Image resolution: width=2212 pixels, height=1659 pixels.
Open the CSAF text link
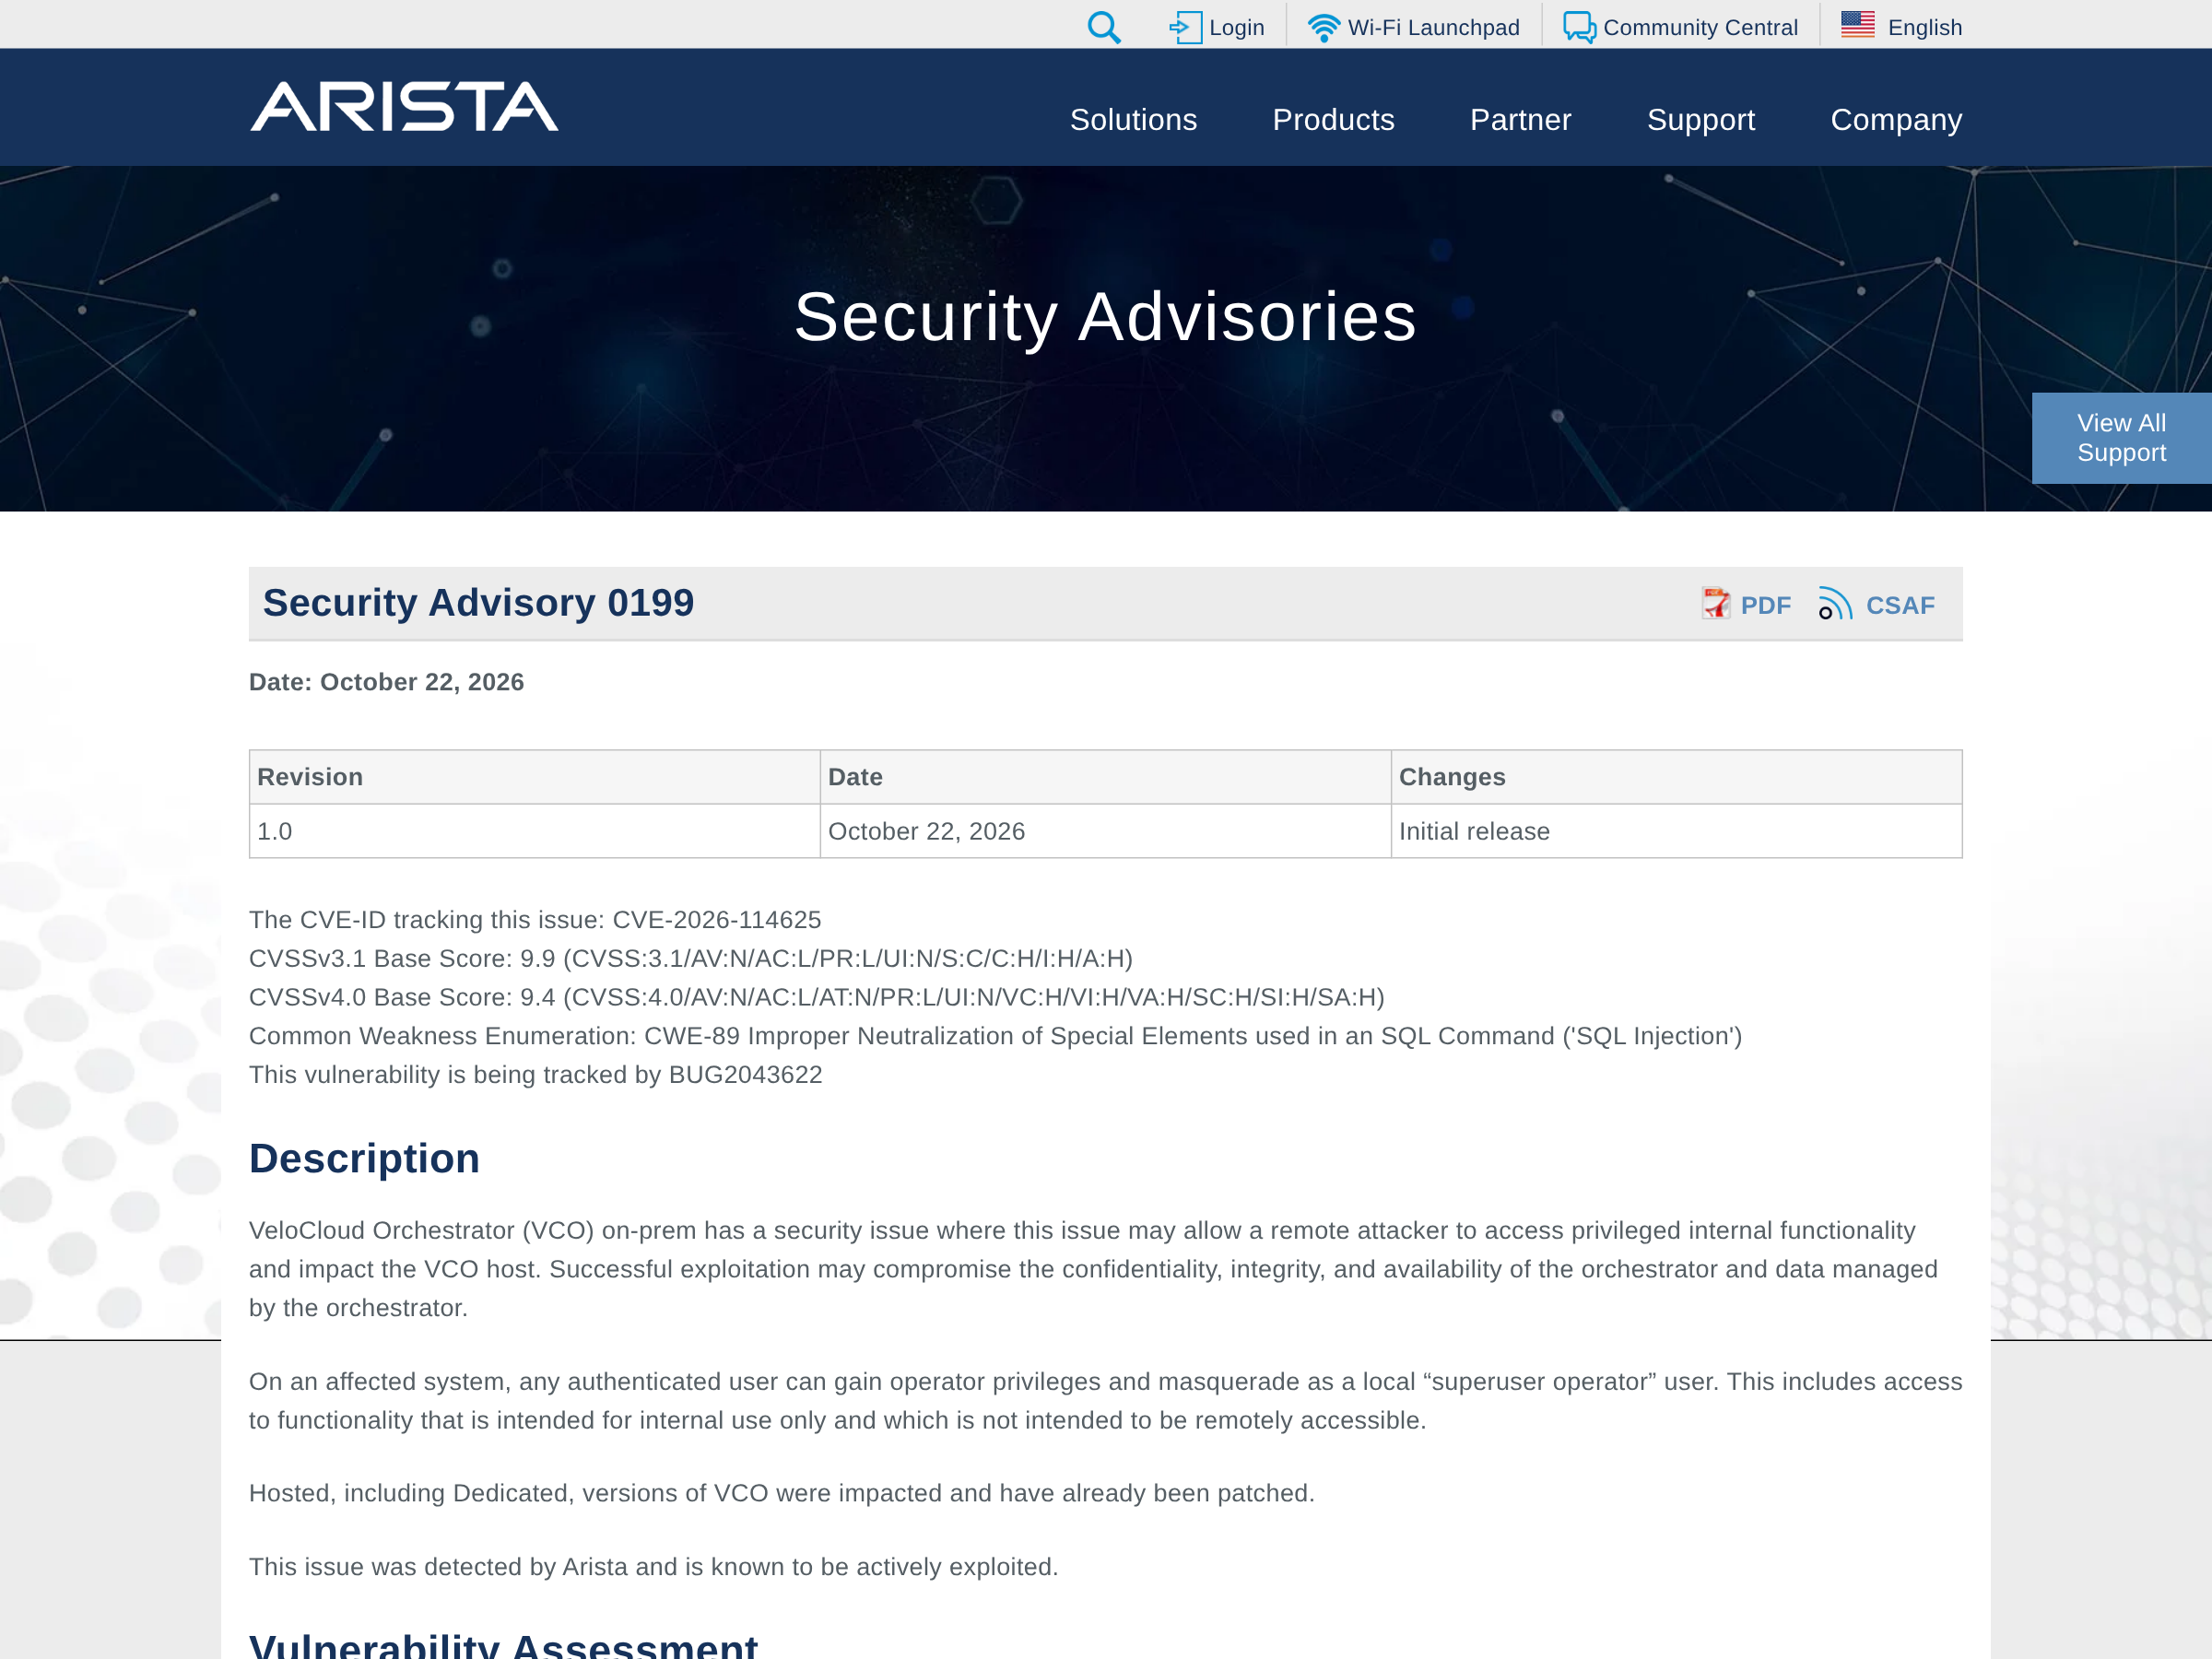pyautogui.click(x=1900, y=605)
